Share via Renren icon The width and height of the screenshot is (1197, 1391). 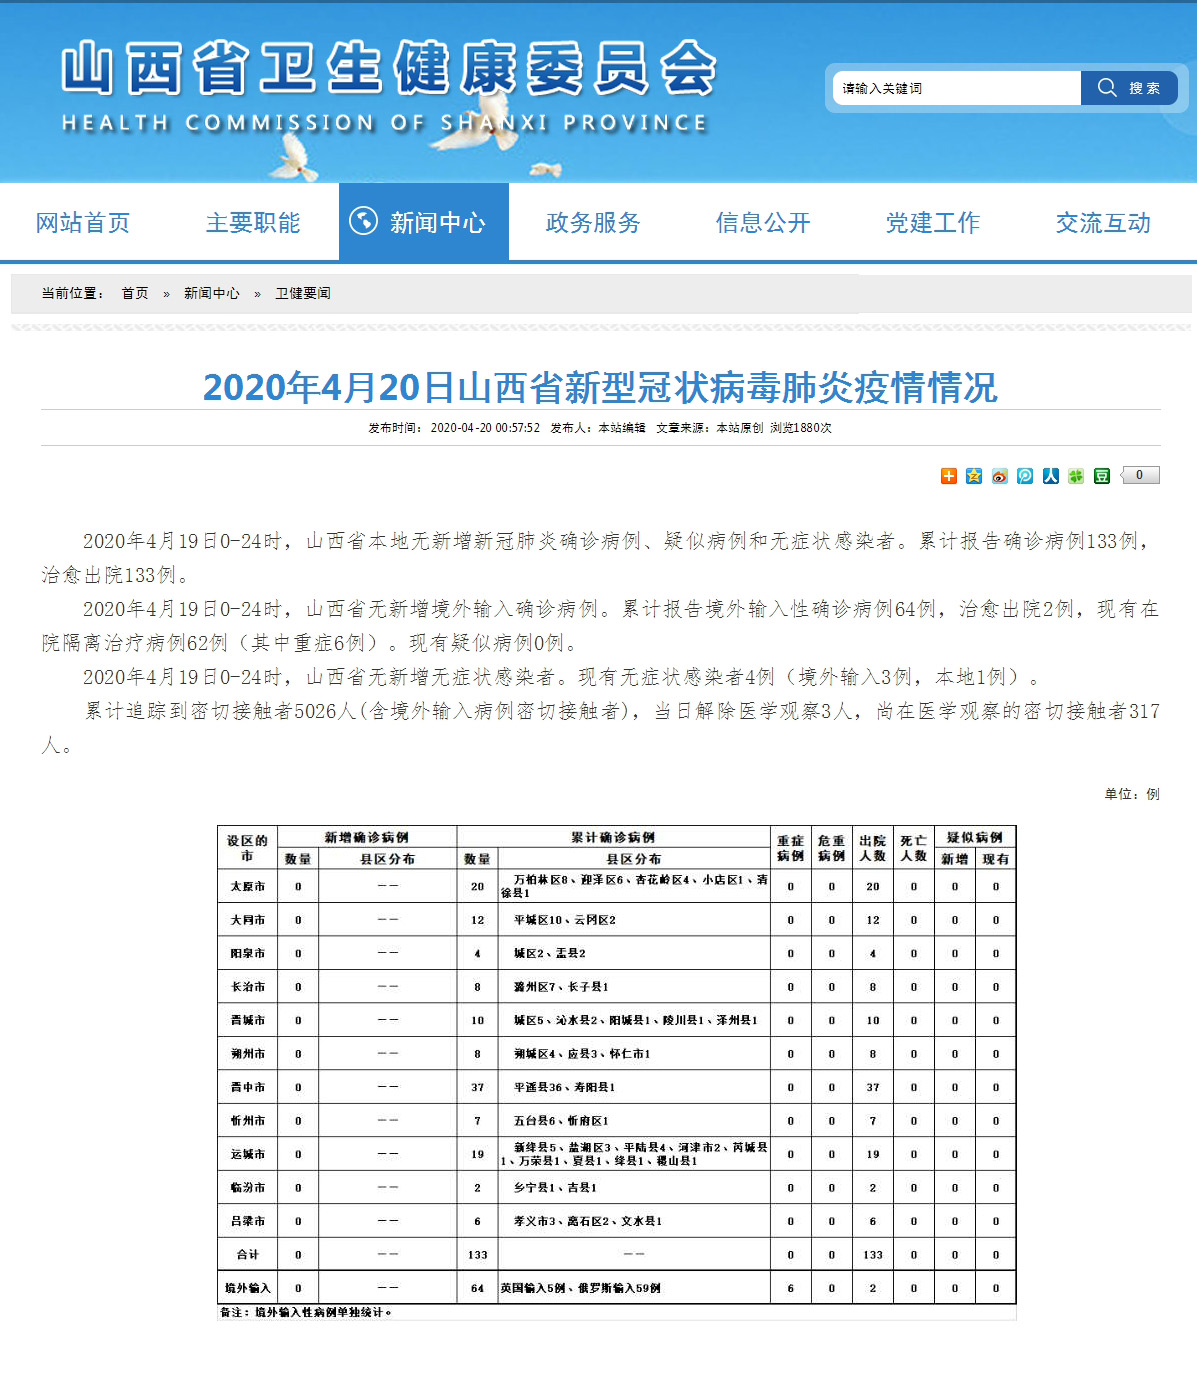click(x=1051, y=476)
